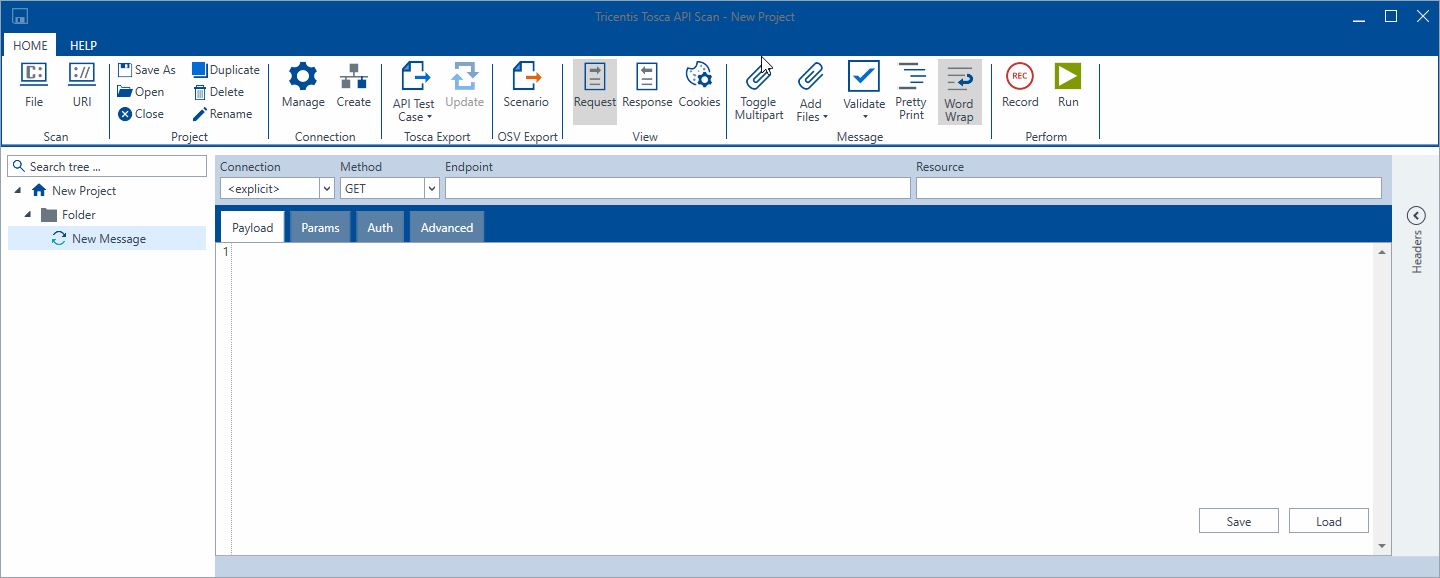Expand the Headers side panel arrow

coord(1416,216)
